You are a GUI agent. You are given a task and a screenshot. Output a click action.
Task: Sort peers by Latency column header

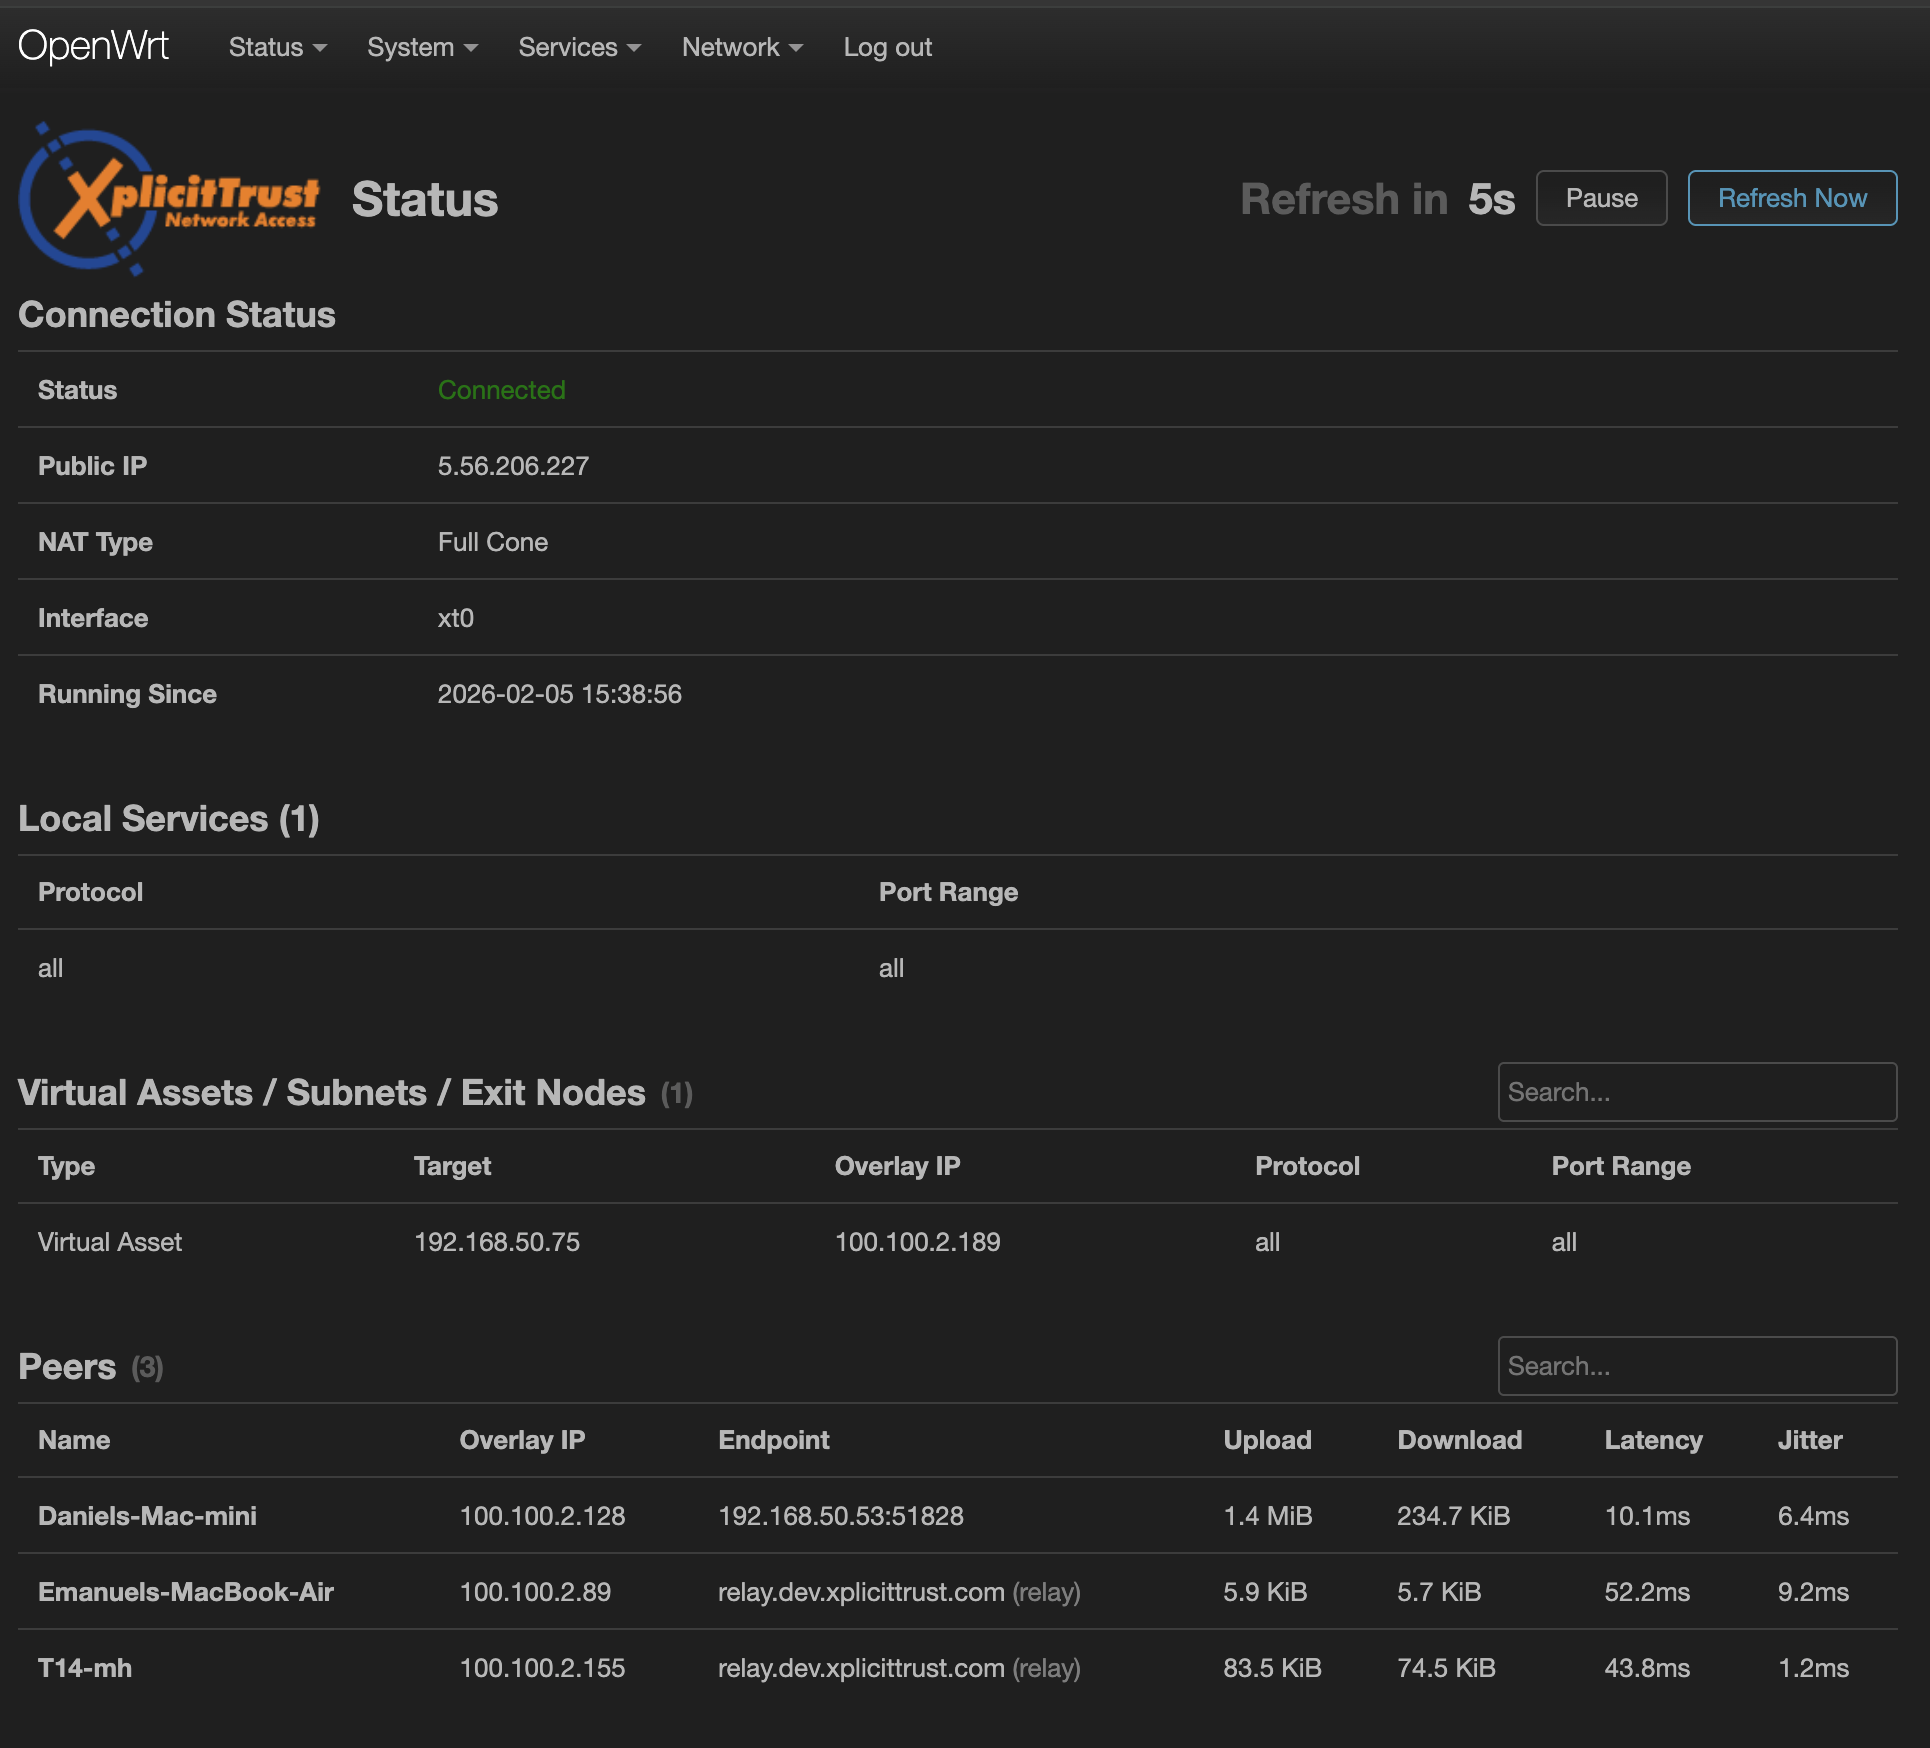click(1653, 1440)
